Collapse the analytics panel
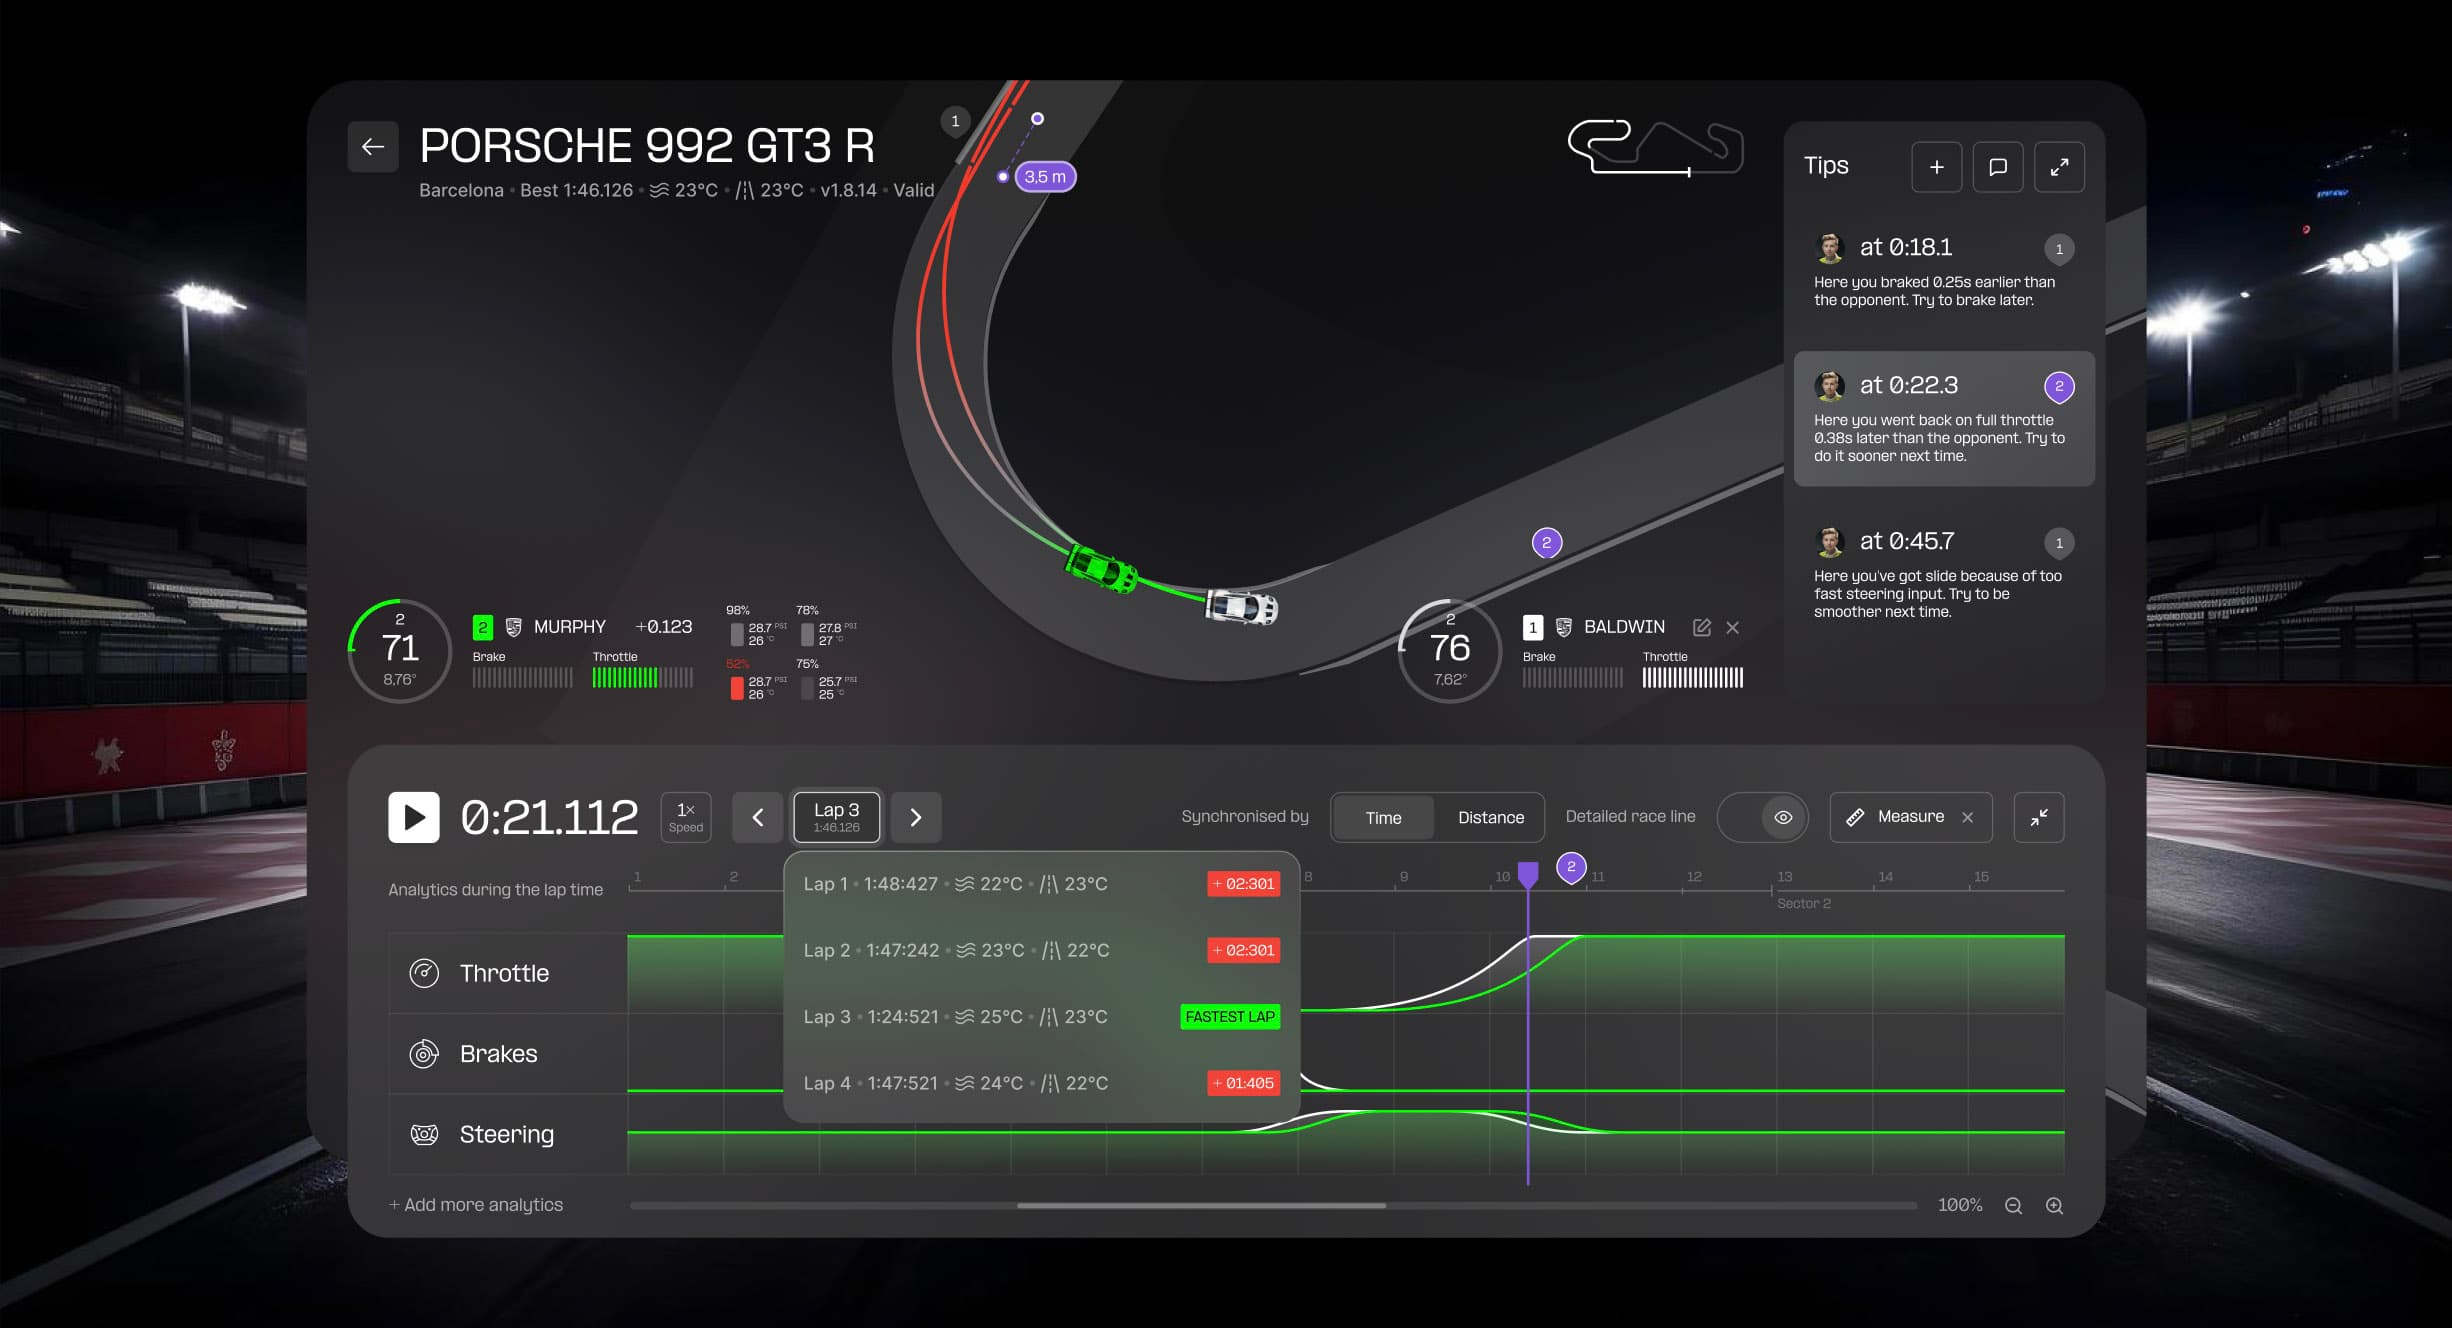This screenshot has width=2452, height=1328. [2039, 817]
